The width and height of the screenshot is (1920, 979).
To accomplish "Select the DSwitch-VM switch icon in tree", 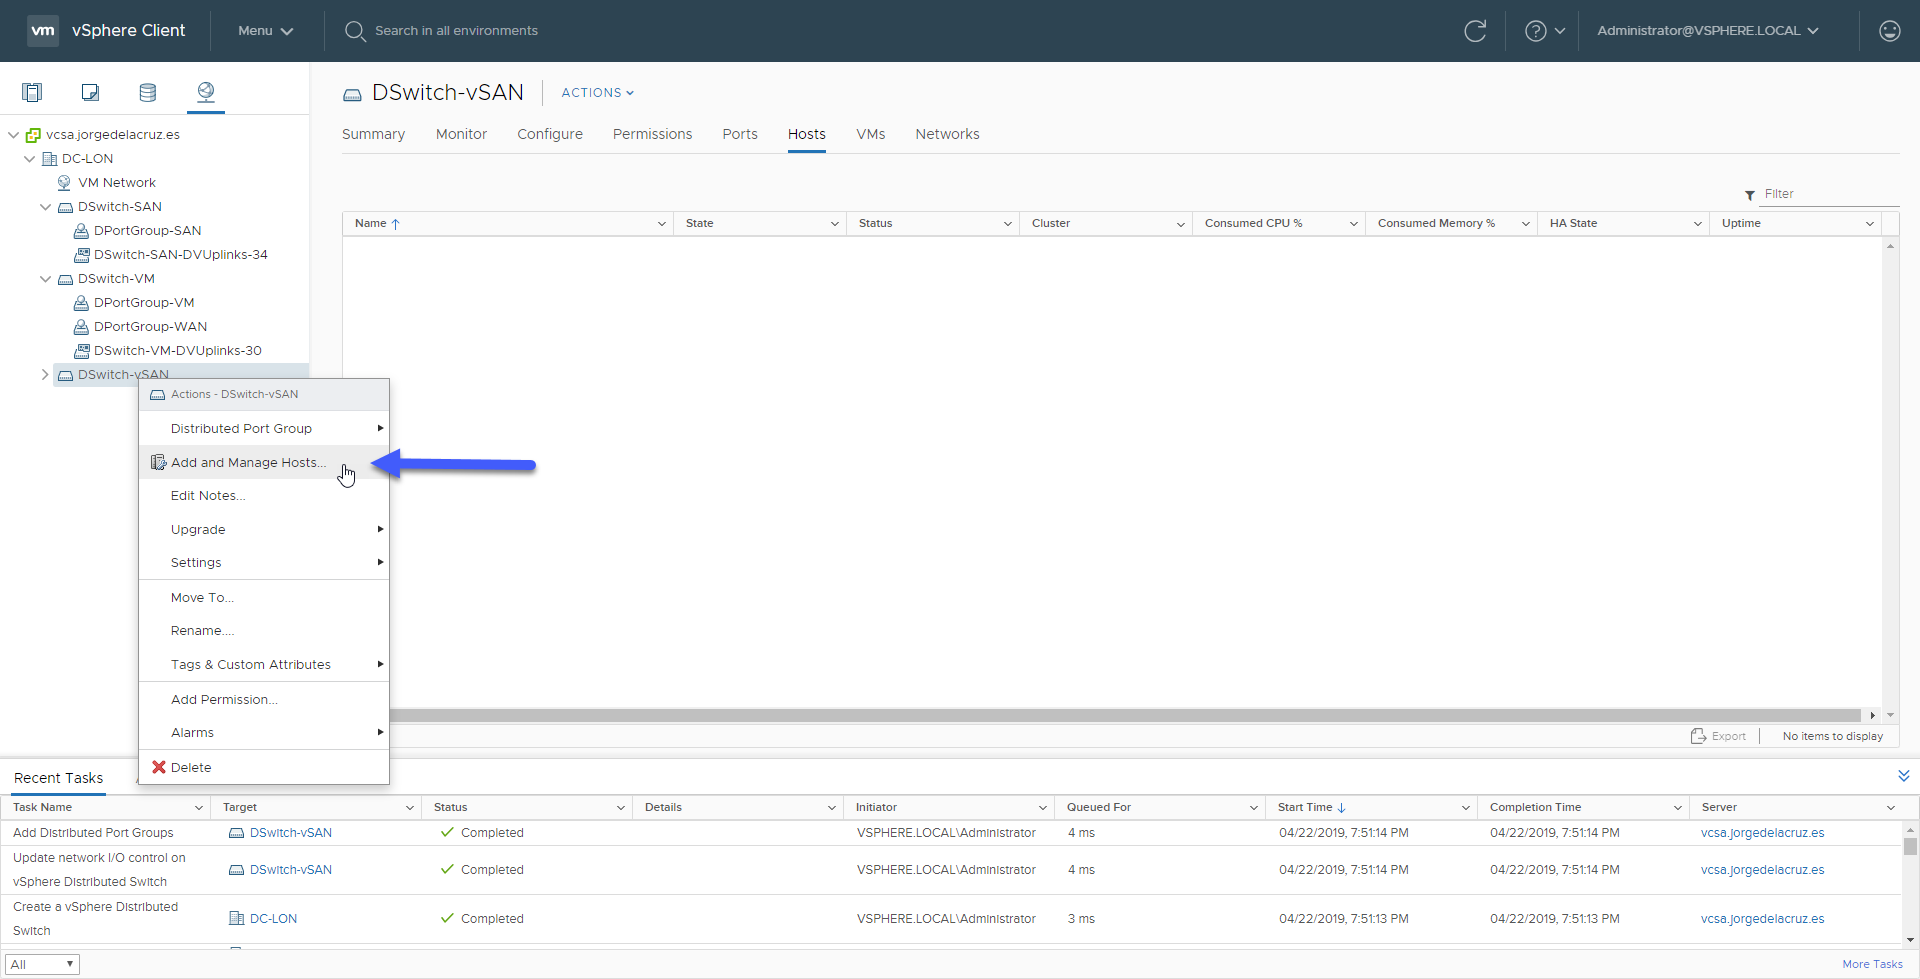I will pyautogui.click(x=65, y=279).
